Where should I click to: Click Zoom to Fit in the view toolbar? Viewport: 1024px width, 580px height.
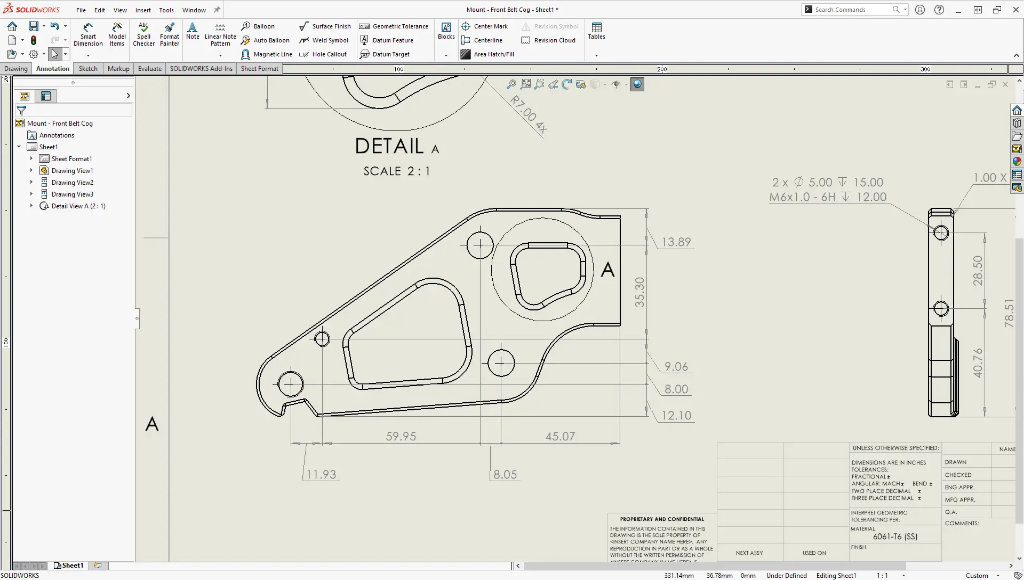pyautogui.click(x=511, y=84)
